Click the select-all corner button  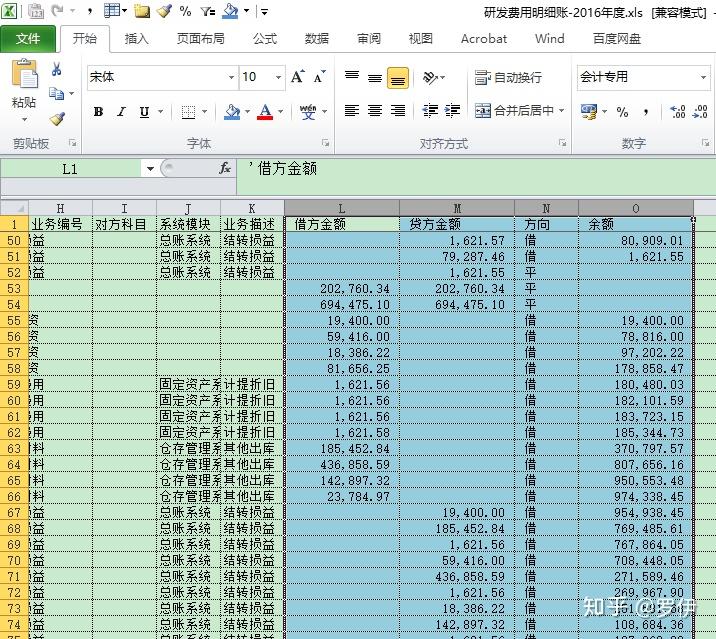(15, 208)
